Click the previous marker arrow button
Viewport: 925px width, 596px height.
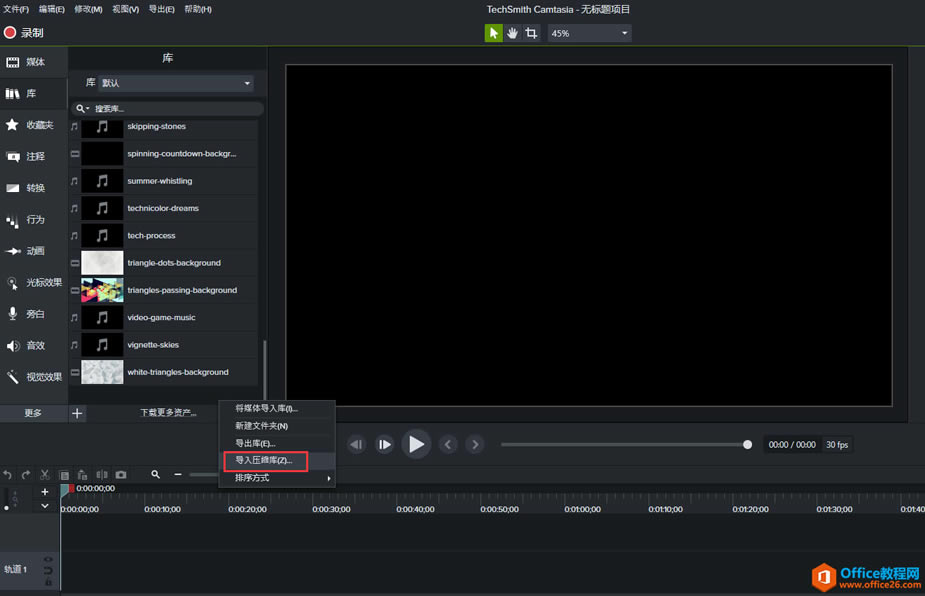(x=448, y=444)
